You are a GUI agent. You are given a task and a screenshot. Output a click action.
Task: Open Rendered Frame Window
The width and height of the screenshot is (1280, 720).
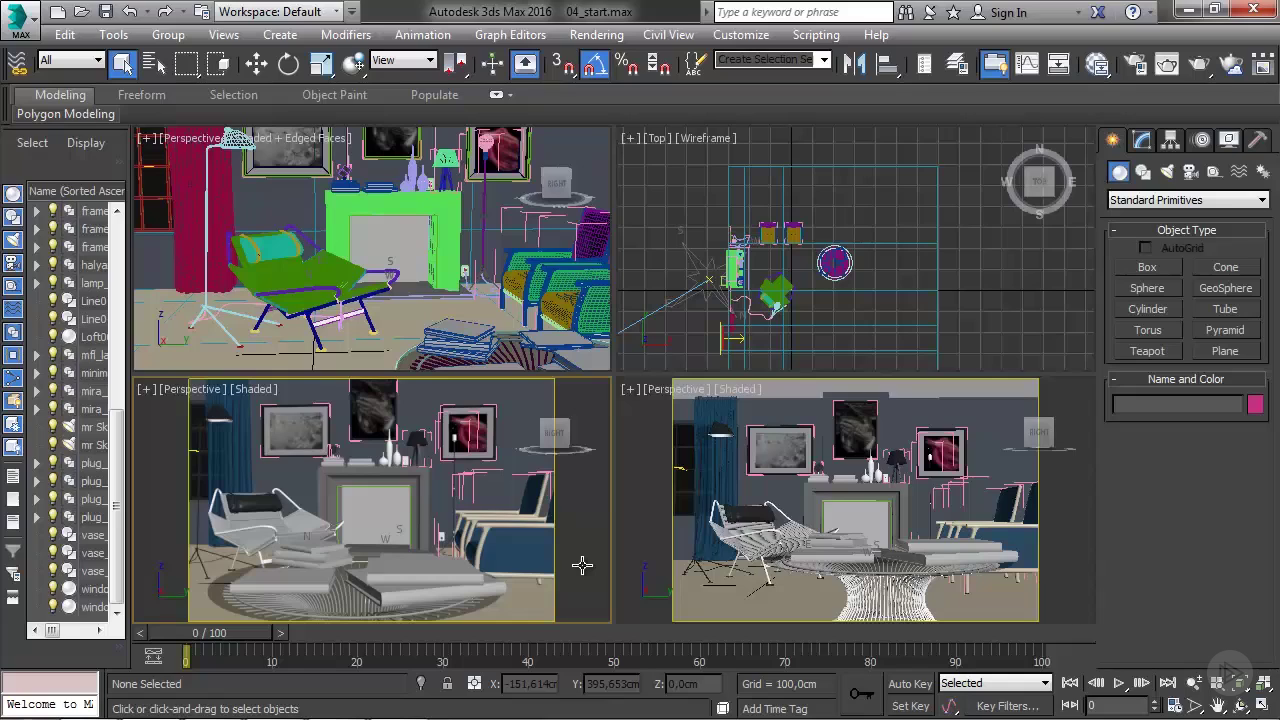(1167, 63)
